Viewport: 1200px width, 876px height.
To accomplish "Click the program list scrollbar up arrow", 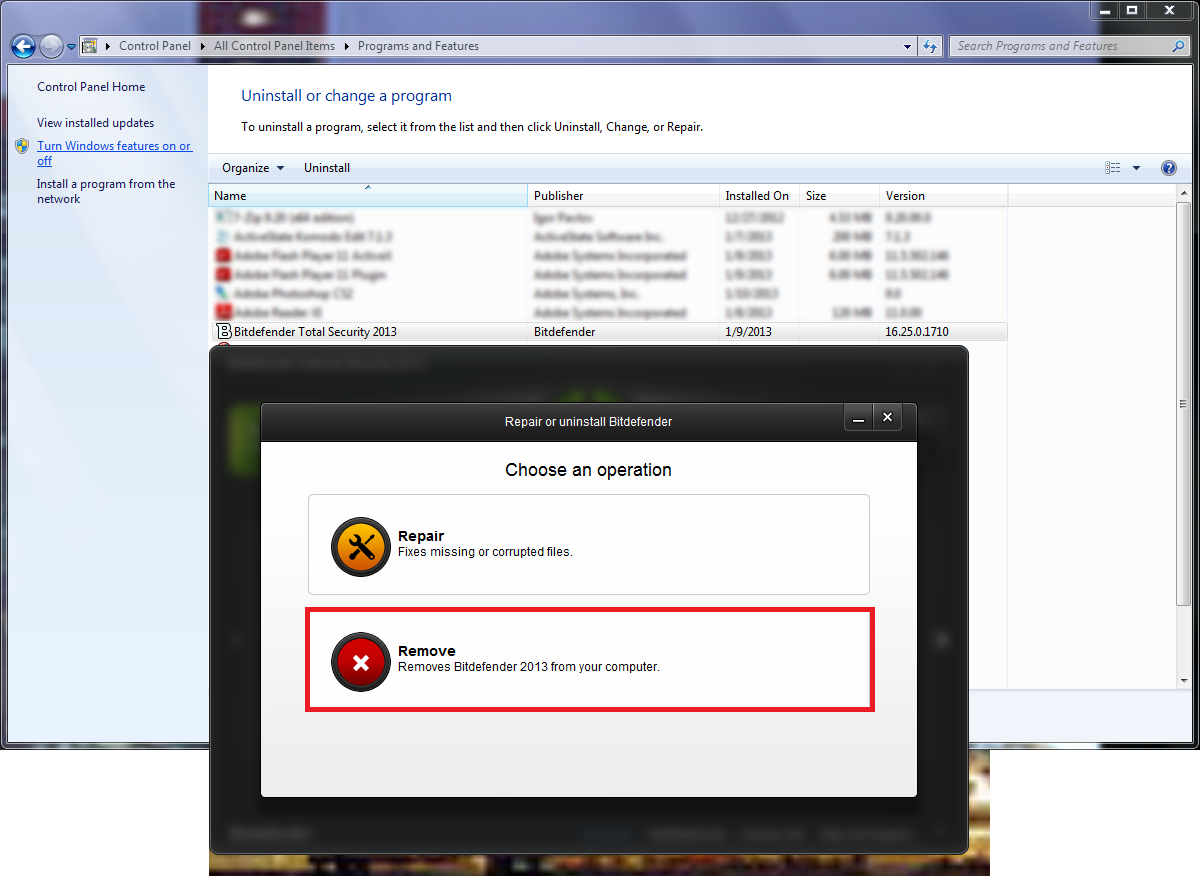I will [x=1184, y=195].
